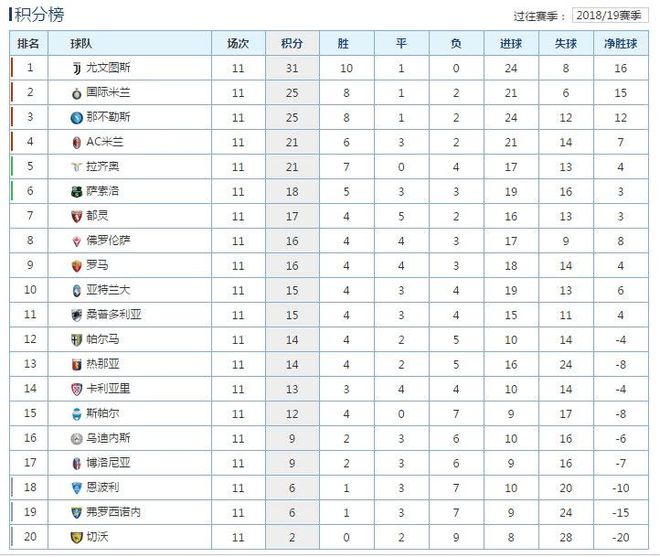
Task: Click the Roma crest beside 罗马
Action: click(x=76, y=266)
